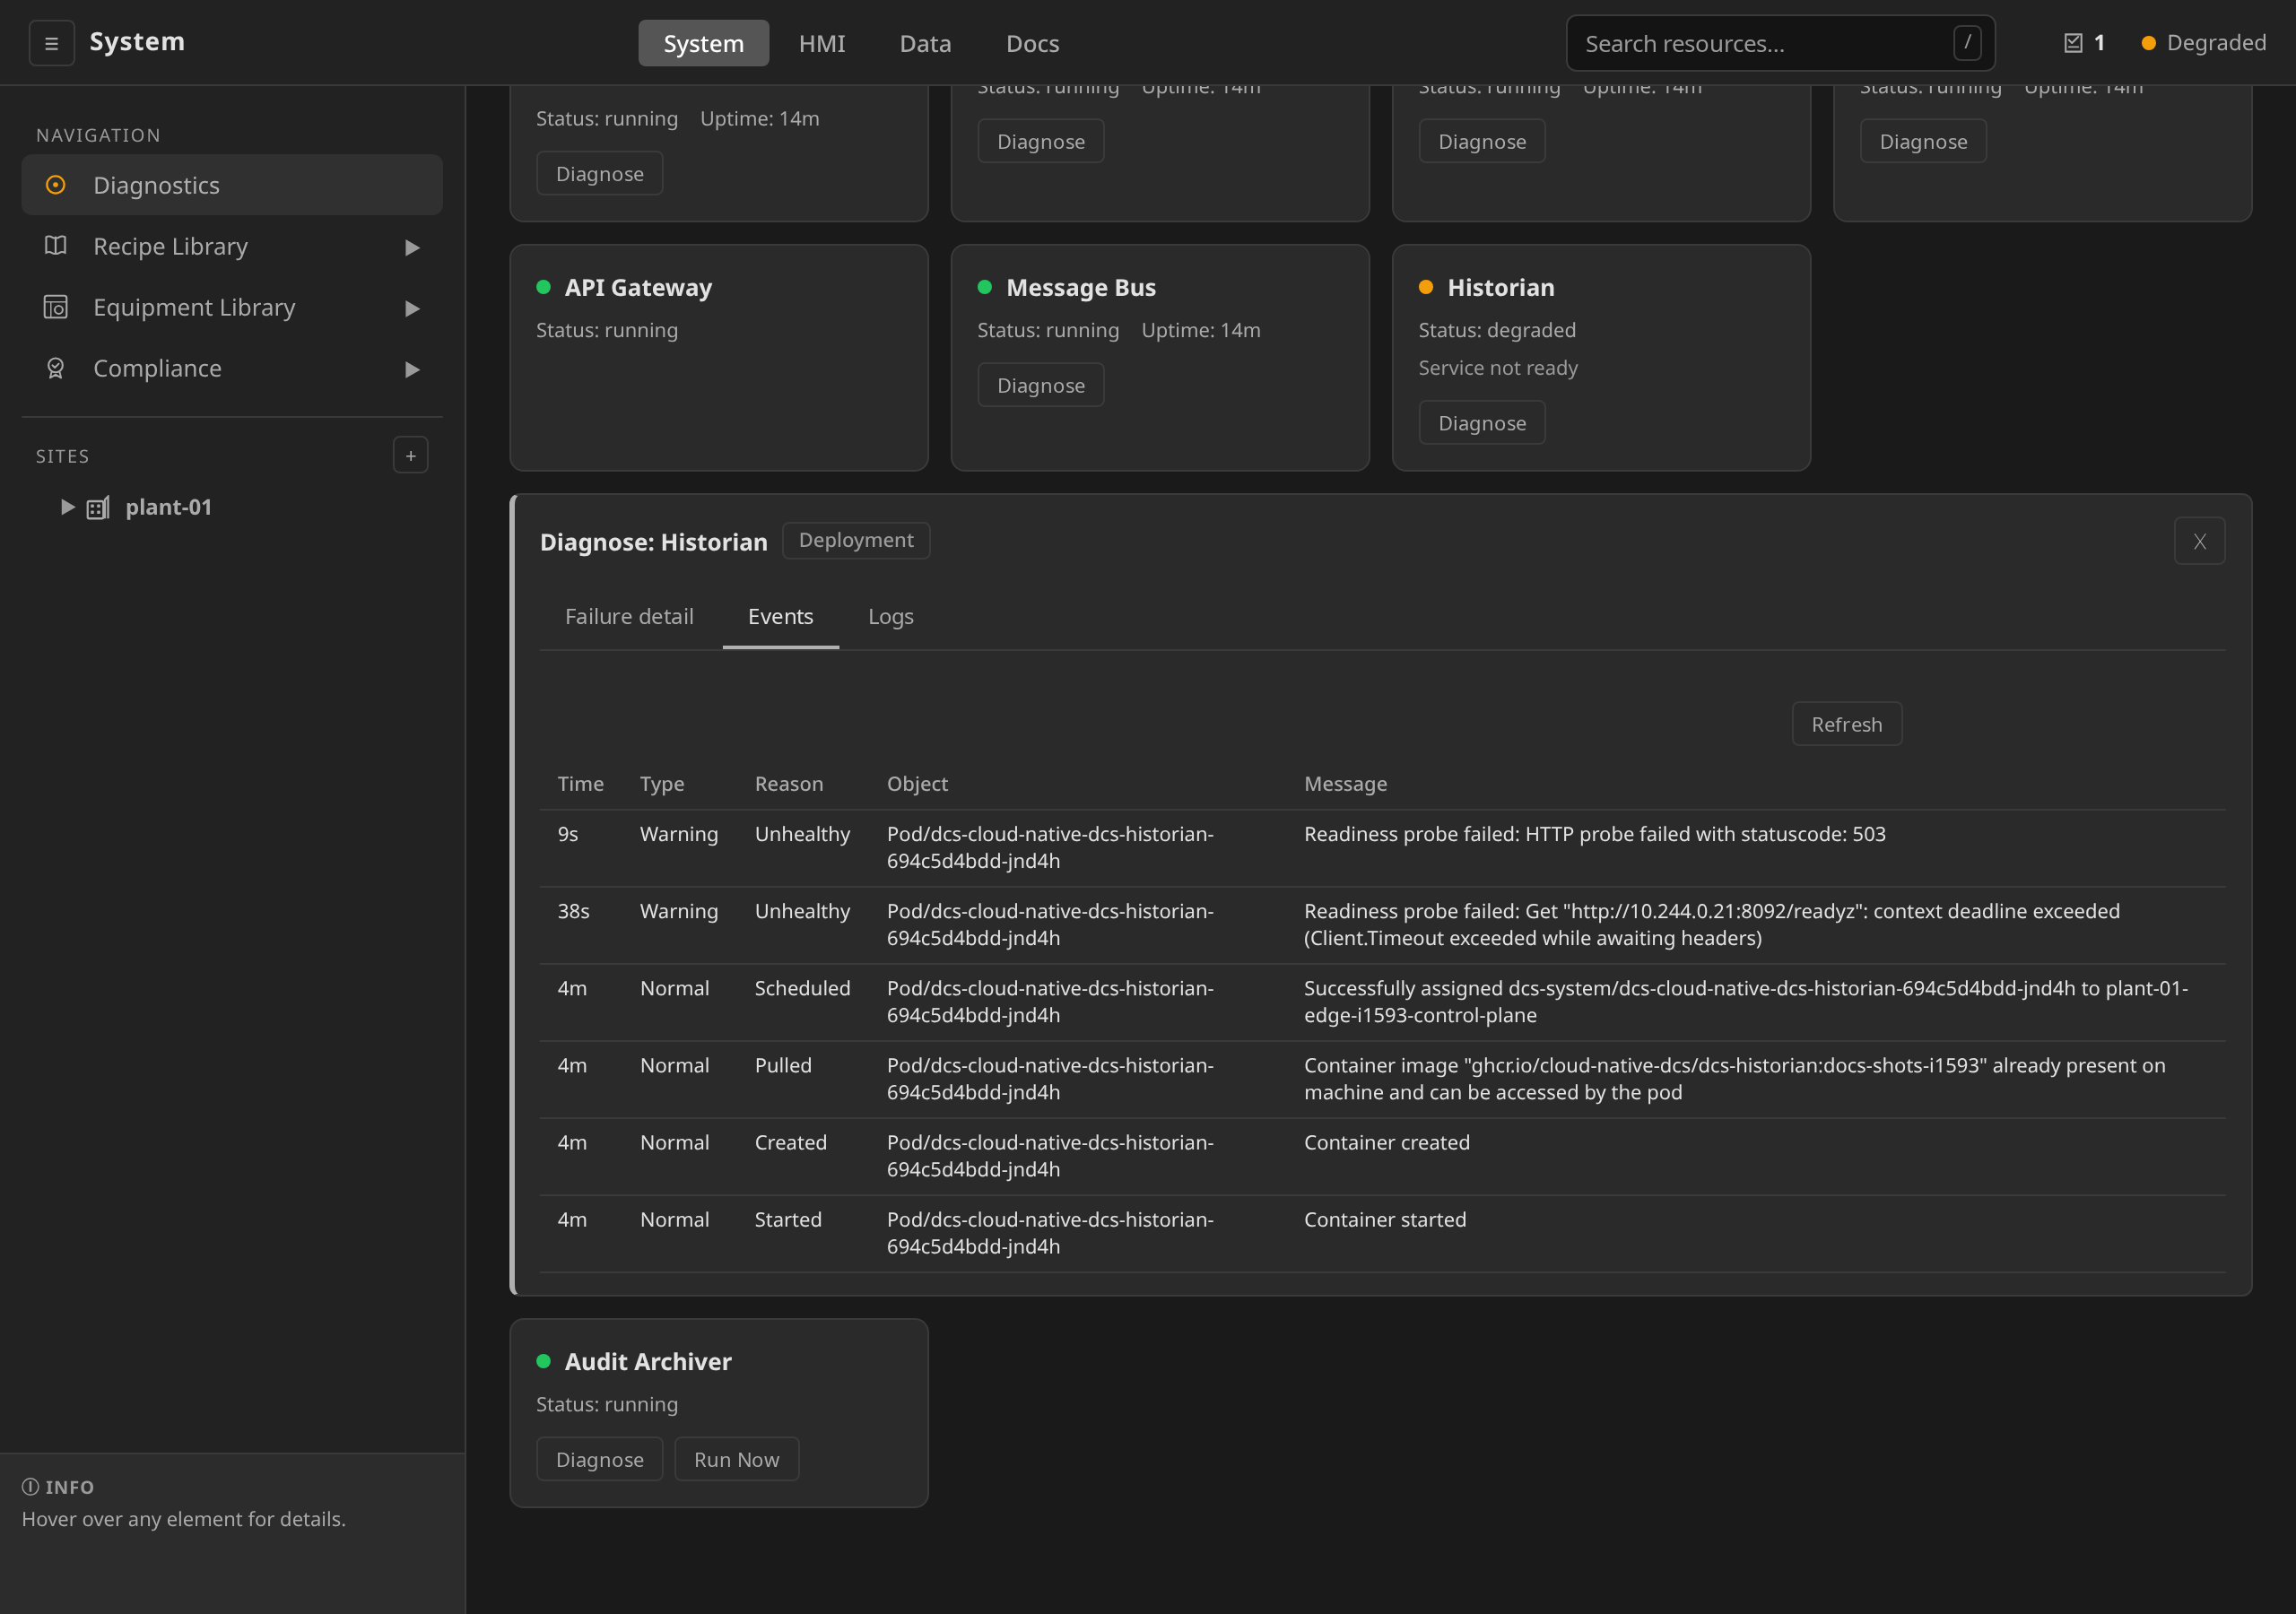The height and width of the screenshot is (1614, 2296).
Task: Click the Diagnostics target icon in navigation
Action: point(56,185)
